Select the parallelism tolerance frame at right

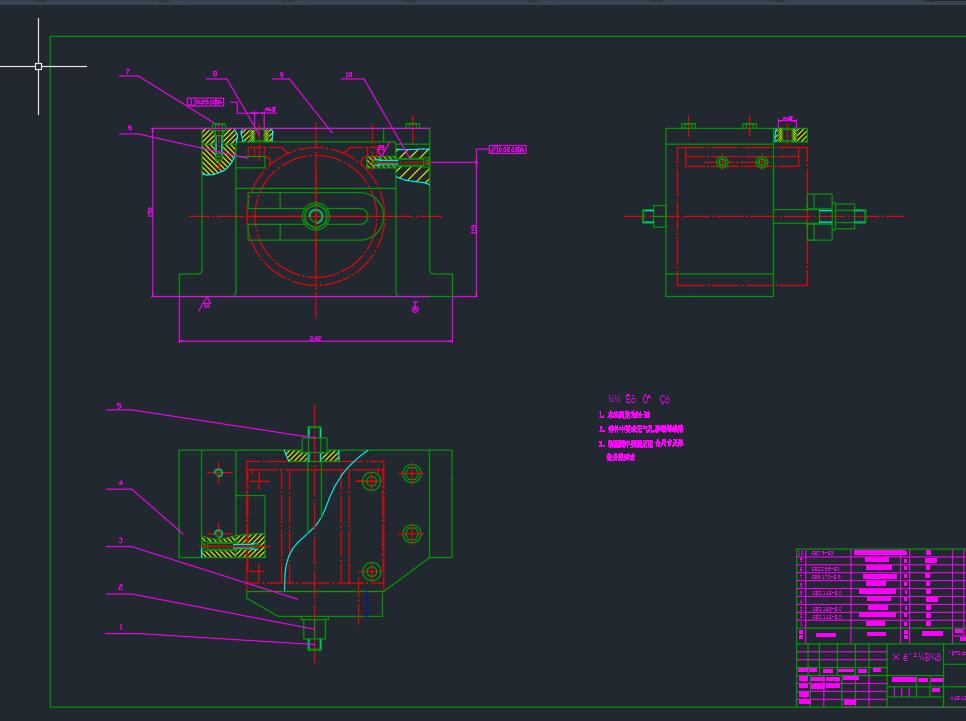[x=508, y=149]
